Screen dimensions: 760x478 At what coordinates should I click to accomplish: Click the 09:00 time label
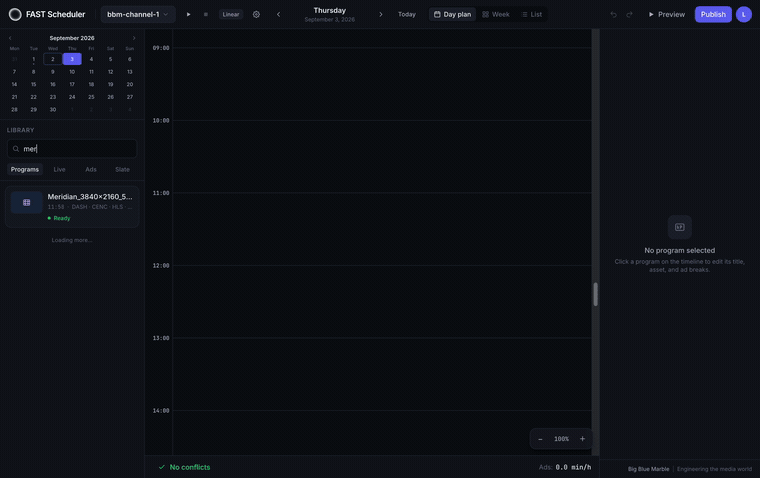coord(161,48)
